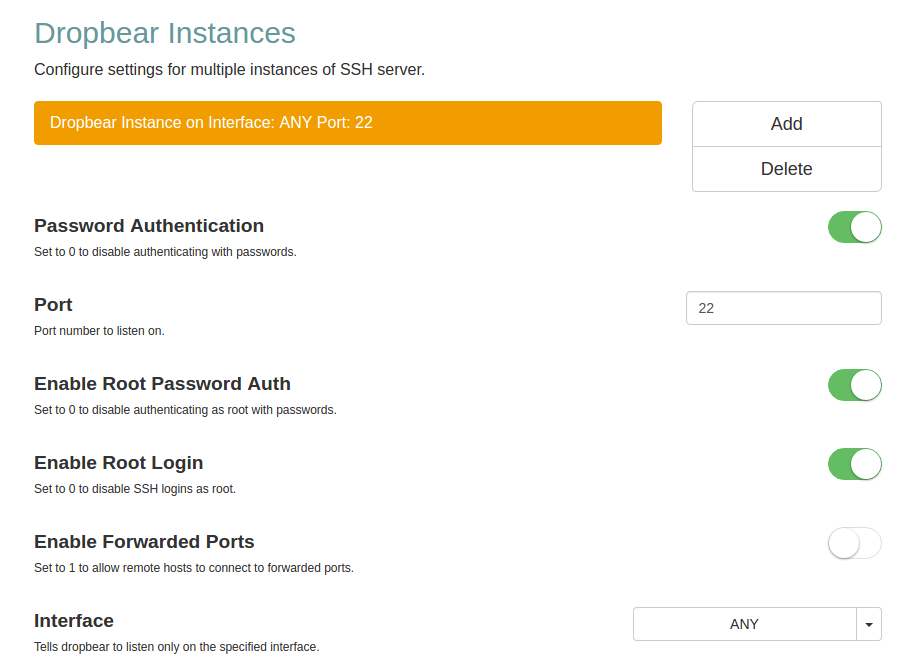Click the 'Configure settings for multiple instances' text
The width and height of the screenshot is (916, 665).
pos(229,70)
